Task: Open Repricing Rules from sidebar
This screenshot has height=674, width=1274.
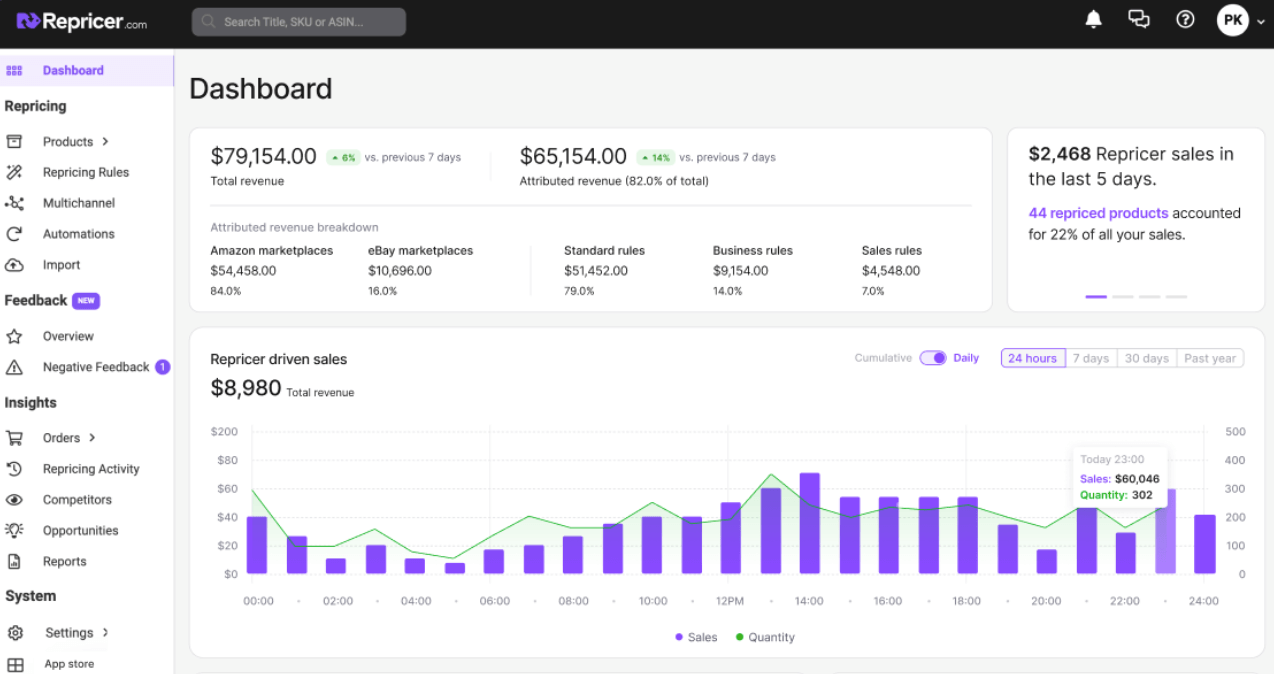Action: (x=85, y=172)
